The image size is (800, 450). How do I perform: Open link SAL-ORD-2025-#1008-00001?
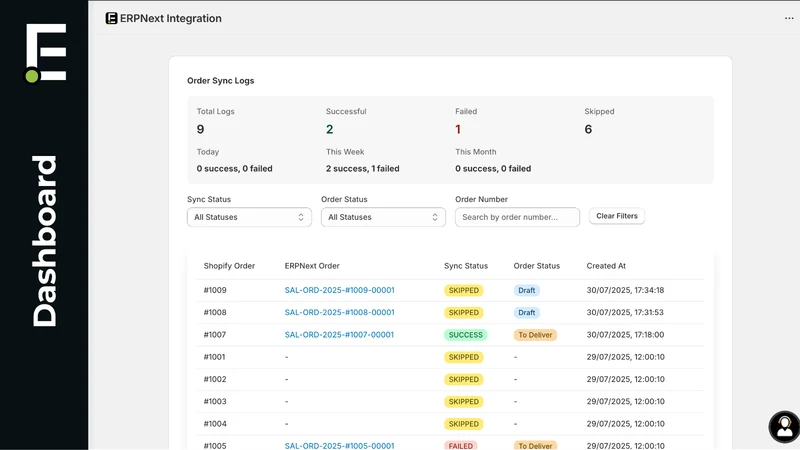click(339, 312)
